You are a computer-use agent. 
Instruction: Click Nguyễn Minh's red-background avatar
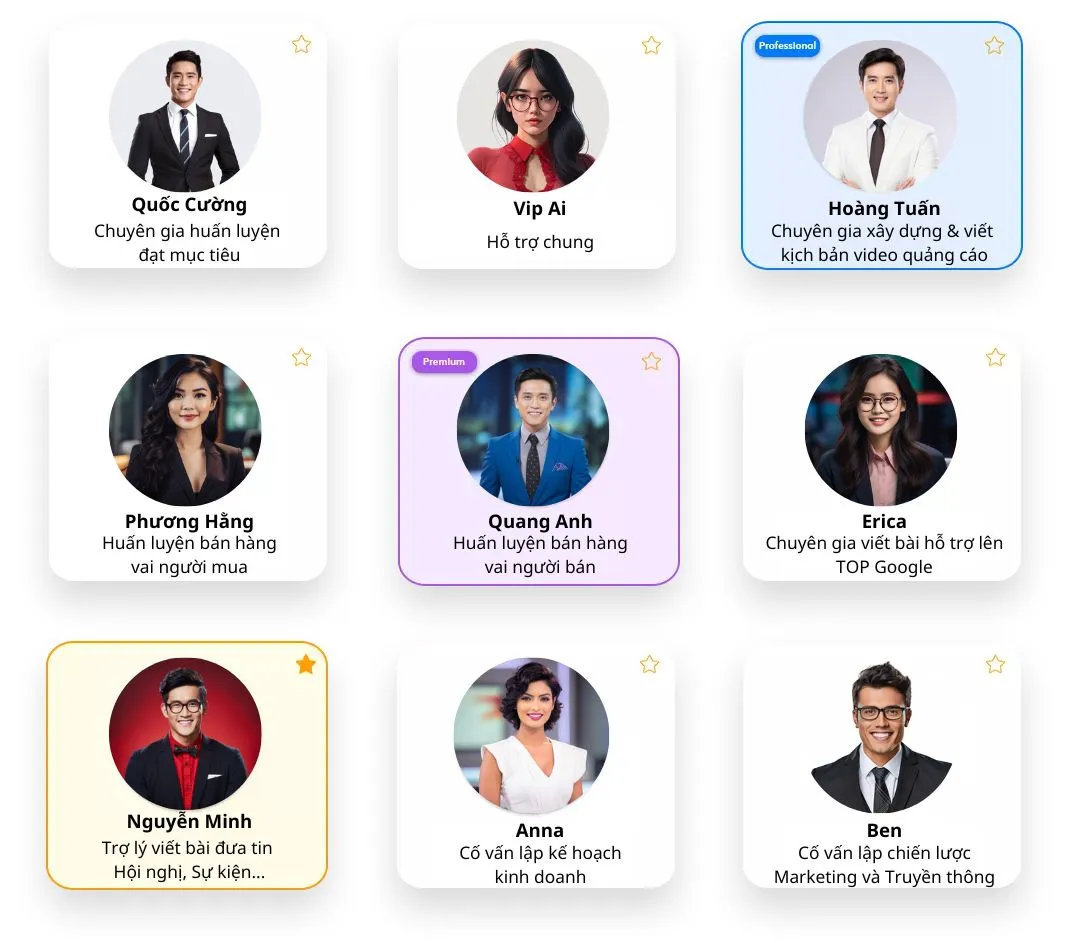click(x=185, y=734)
